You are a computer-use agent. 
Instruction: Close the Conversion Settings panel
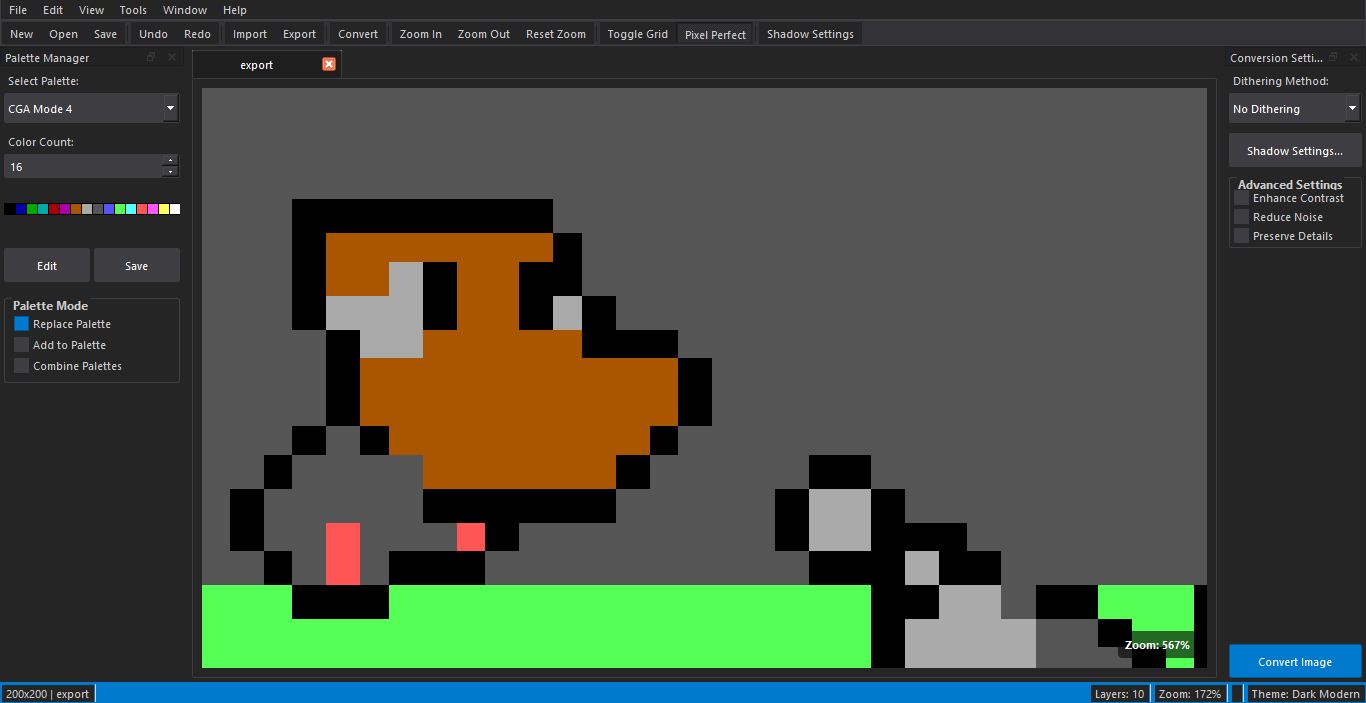click(1352, 58)
